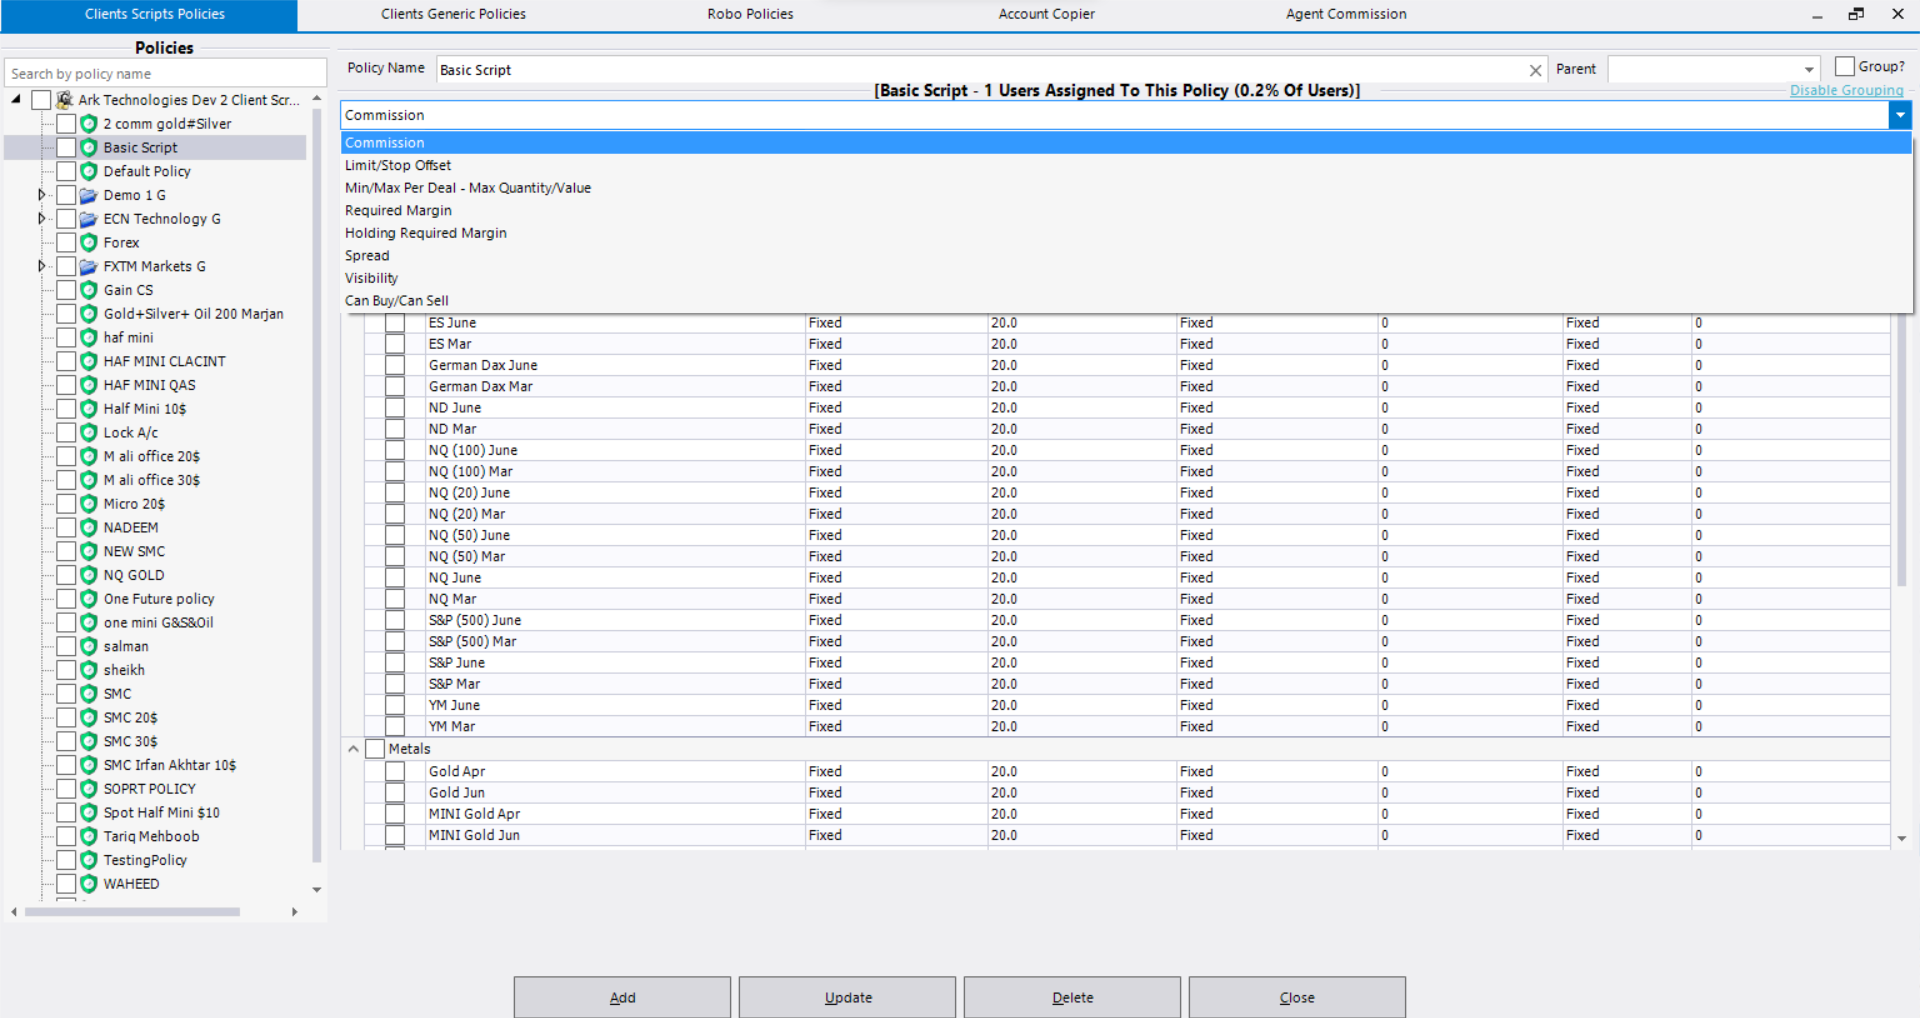Clear the Policy Name field with X icon
The image size is (1920, 1018).
(x=1535, y=70)
